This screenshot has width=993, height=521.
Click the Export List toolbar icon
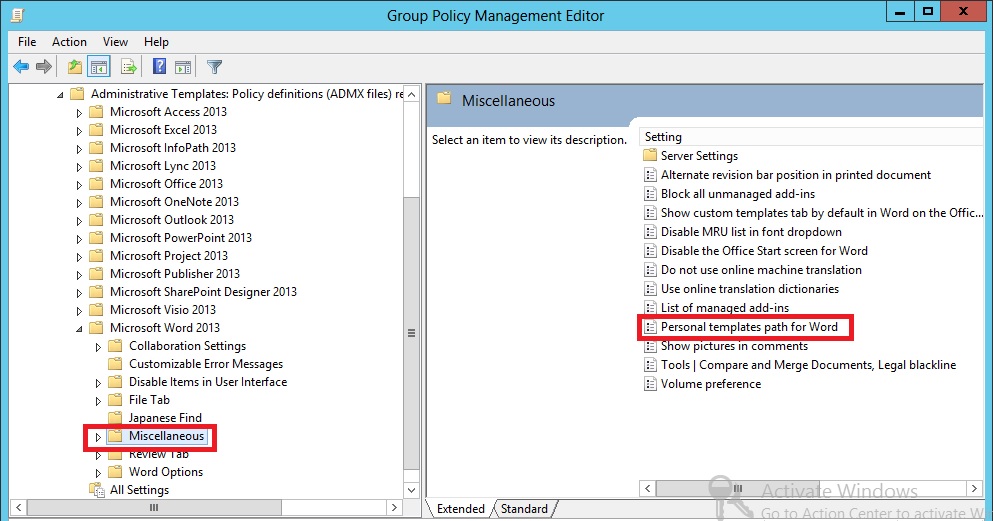[x=129, y=66]
